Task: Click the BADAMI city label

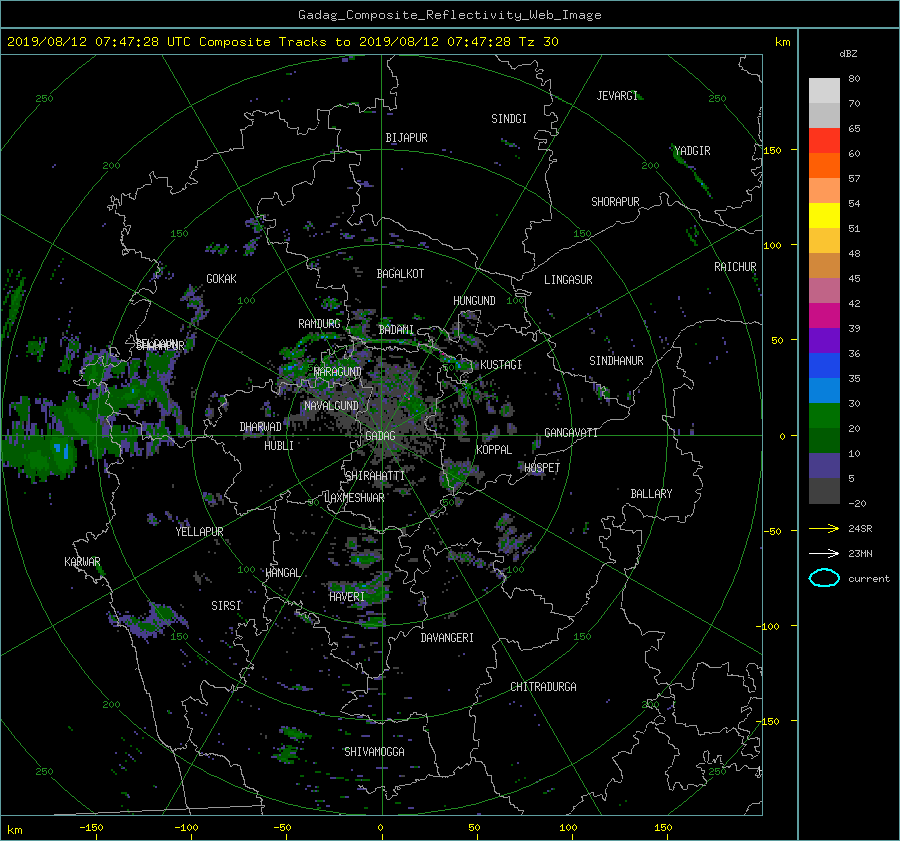Action: pos(396,330)
